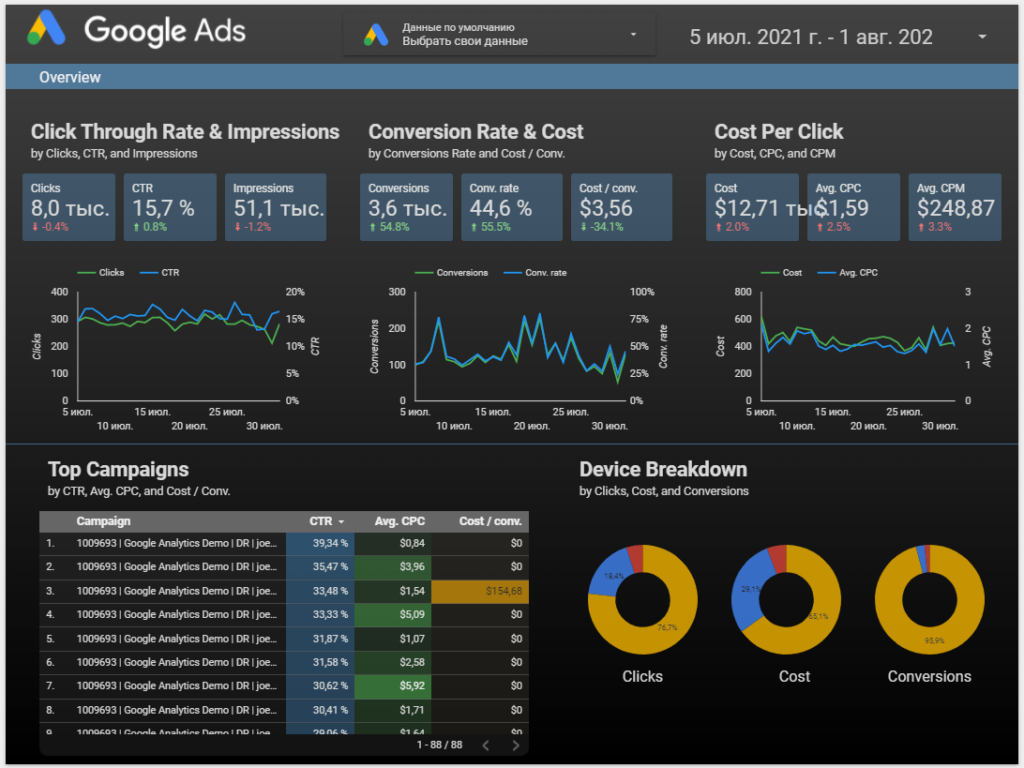The height and width of the screenshot is (768, 1024).
Task: Sort table by Avg. CPC column header
Action: point(401,521)
